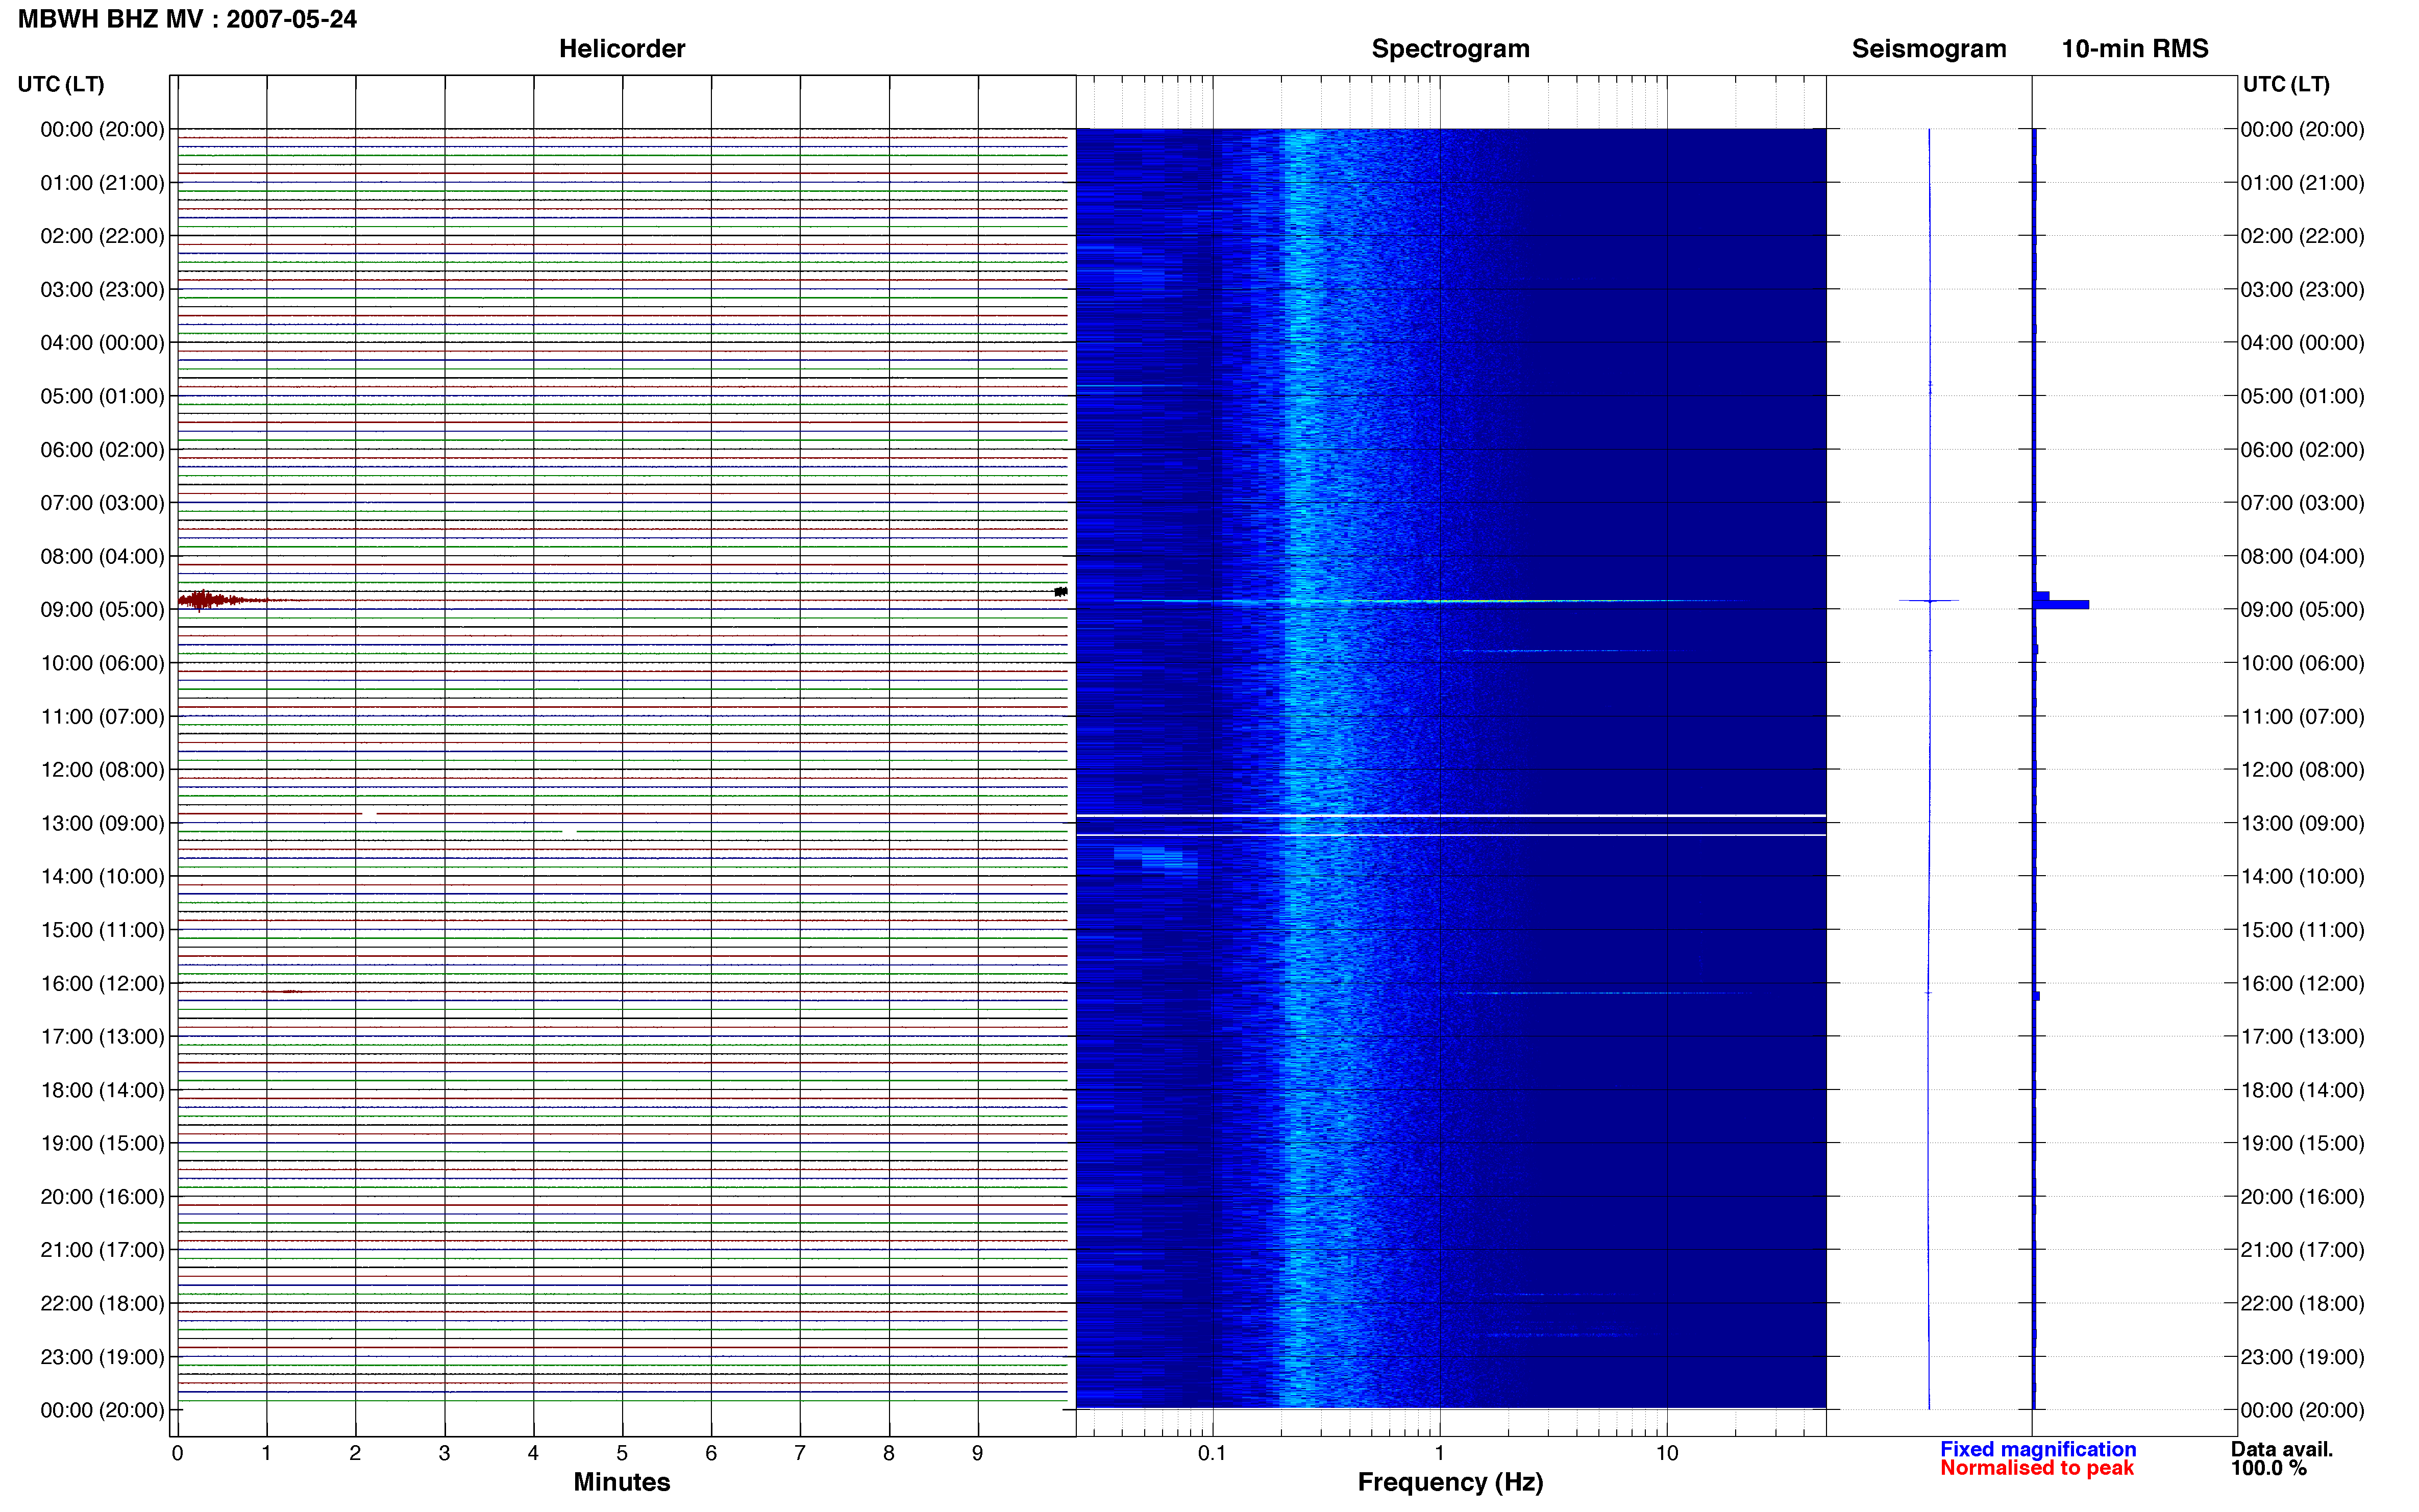Select the 'Spectrogram' panel heading
The image size is (2419, 1512).
pos(1450,49)
